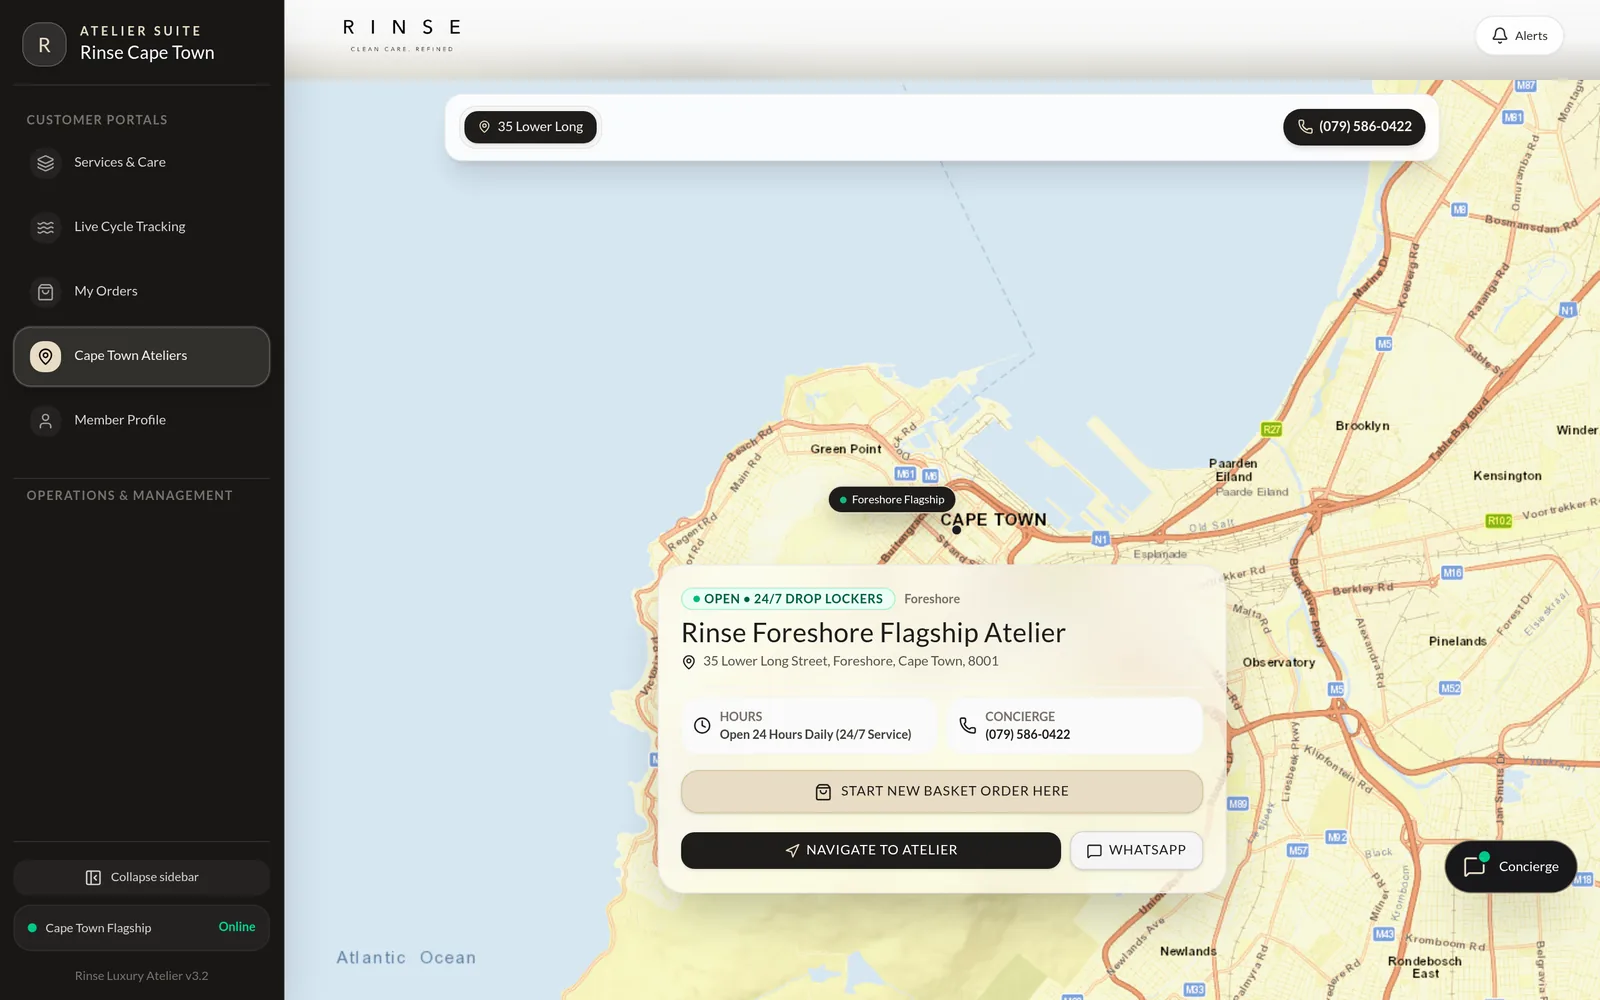The width and height of the screenshot is (1600, 1000).
Task: Click the OPEN 24/7 DROP LOCKERS badge
Action: (x=788, y=599)
